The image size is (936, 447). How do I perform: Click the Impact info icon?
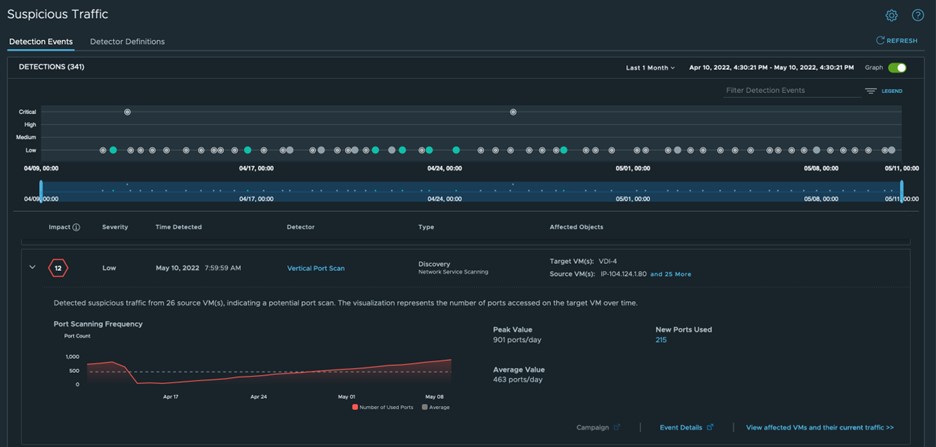coord(76,227)
